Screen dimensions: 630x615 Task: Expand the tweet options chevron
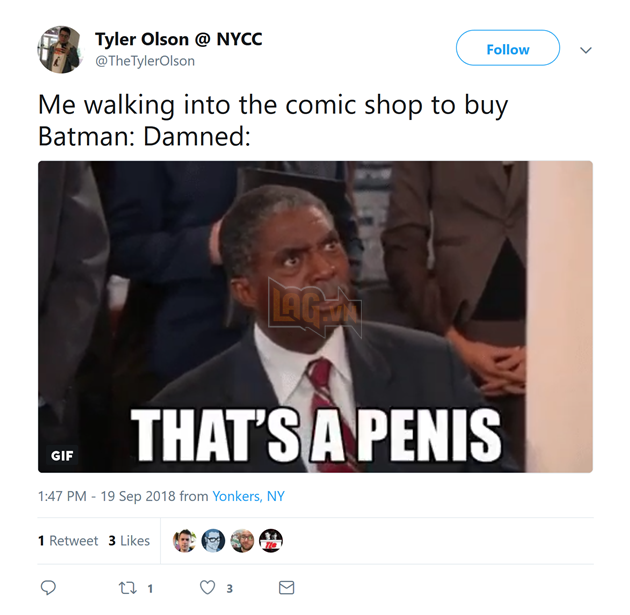click(586, 50)
